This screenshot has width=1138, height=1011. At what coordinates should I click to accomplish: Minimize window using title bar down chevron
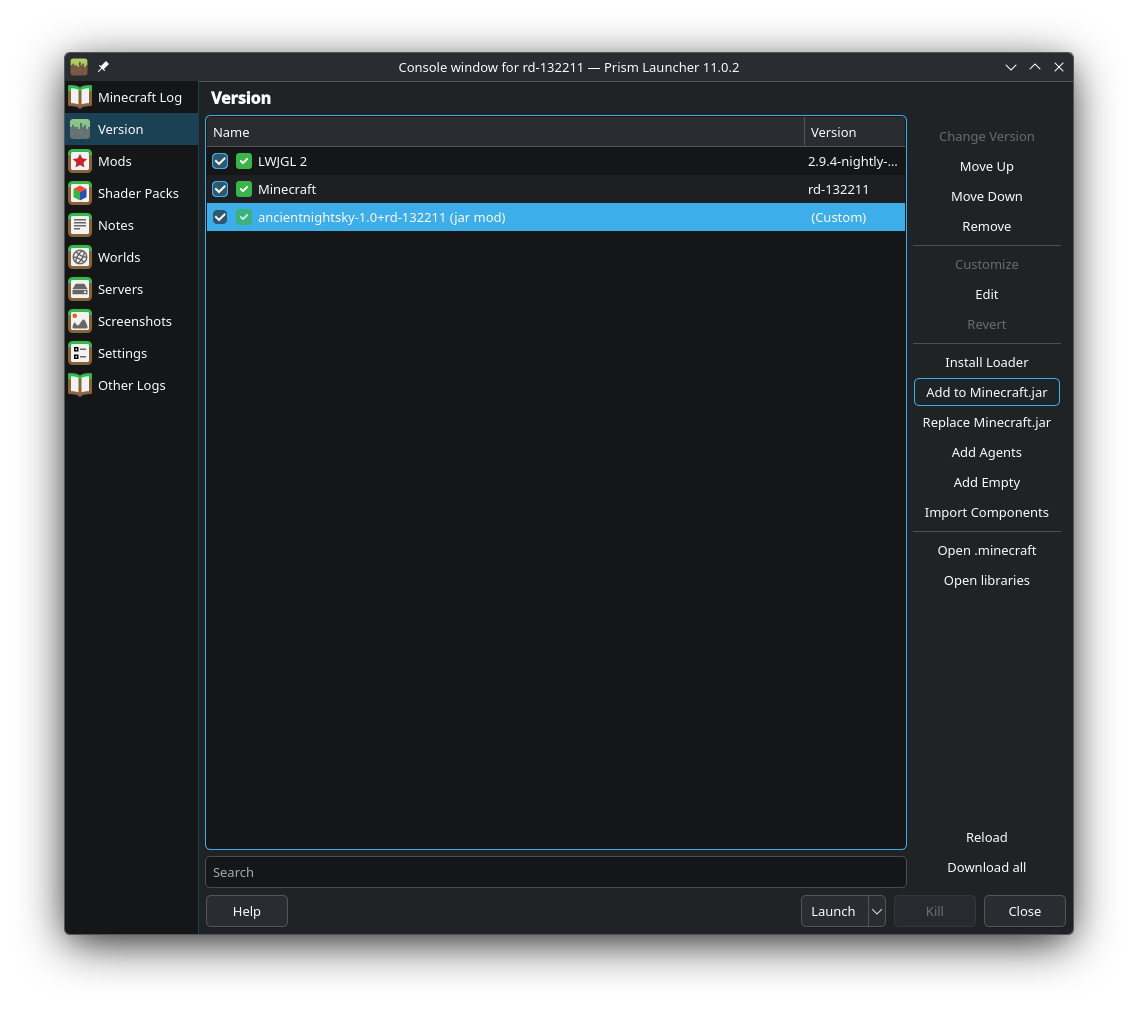pos(1010,67)
